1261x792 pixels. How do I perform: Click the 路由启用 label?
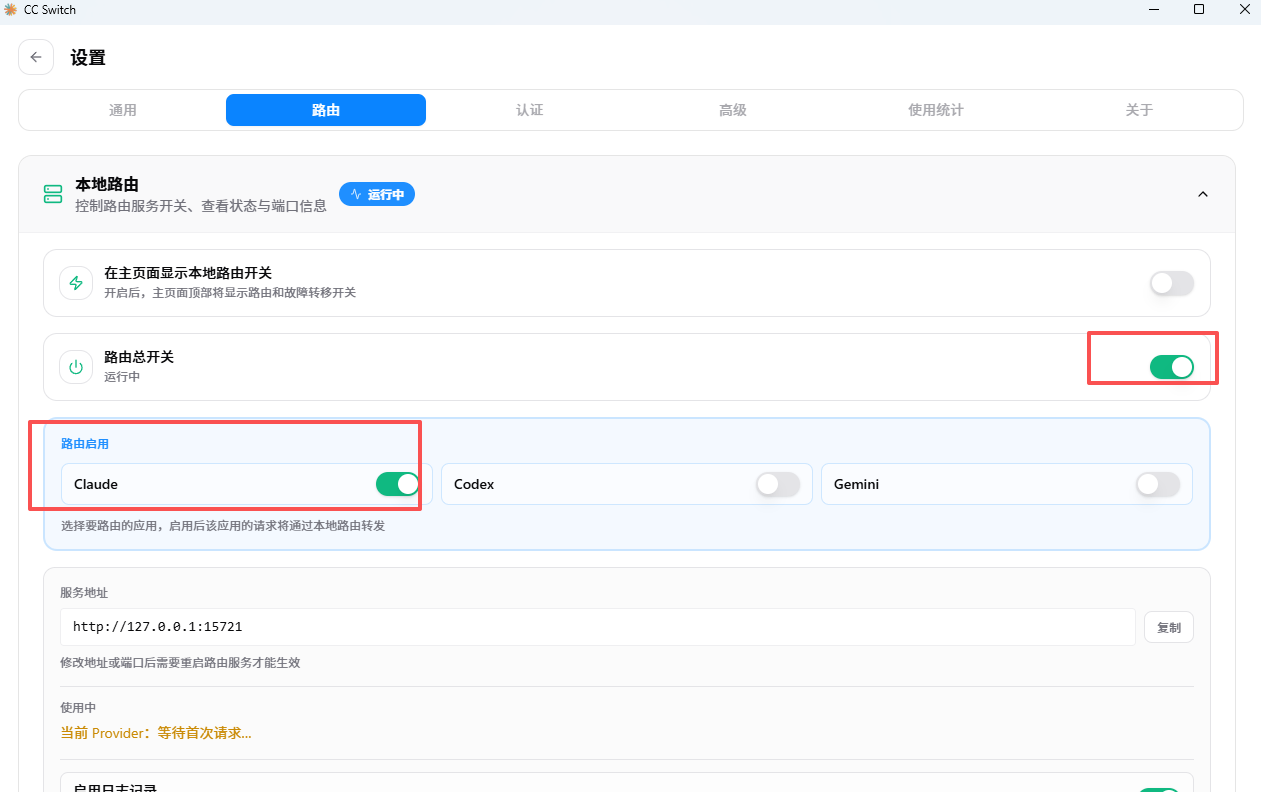click(85, 444)
